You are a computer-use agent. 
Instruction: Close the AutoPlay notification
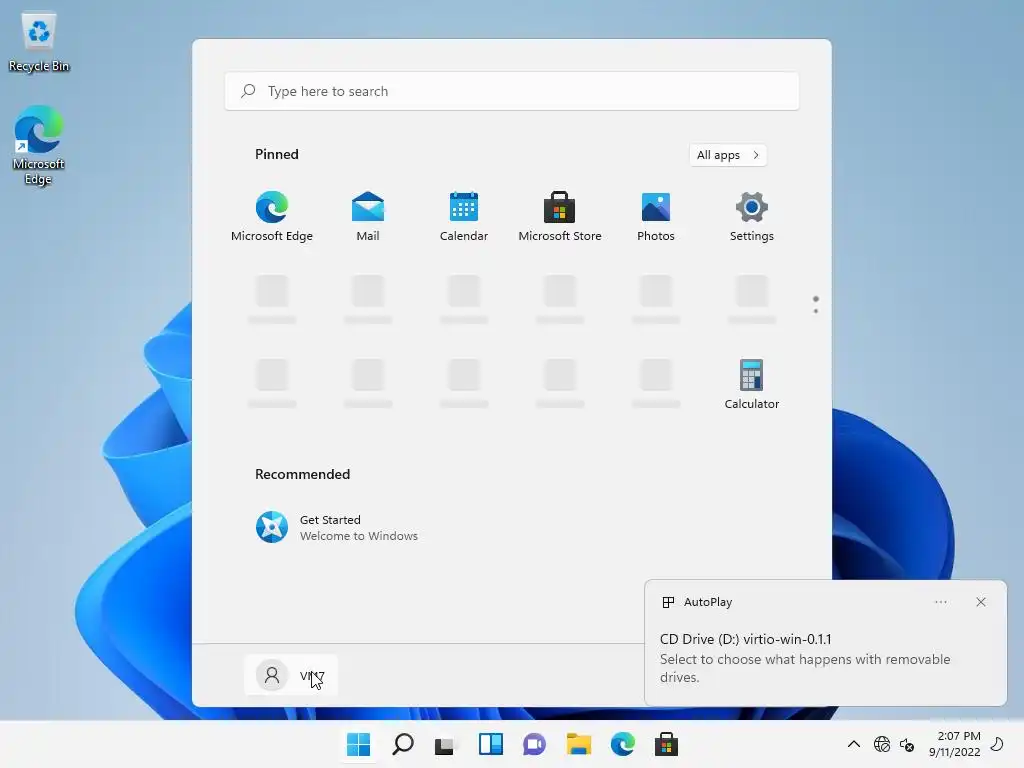(981, 602)
